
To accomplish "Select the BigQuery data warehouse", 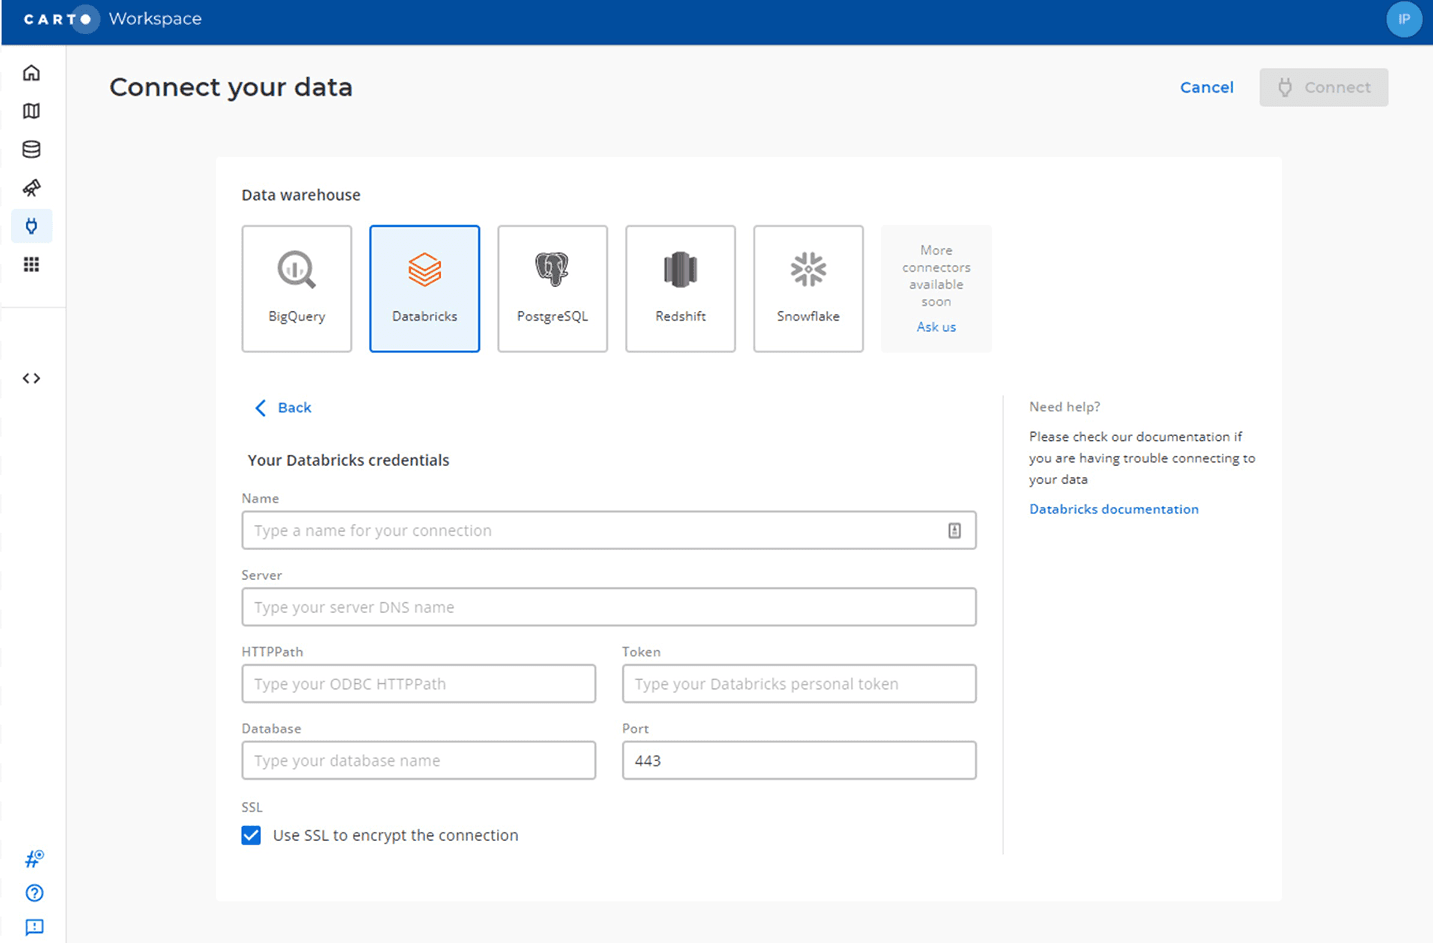I will pos(297,288).
